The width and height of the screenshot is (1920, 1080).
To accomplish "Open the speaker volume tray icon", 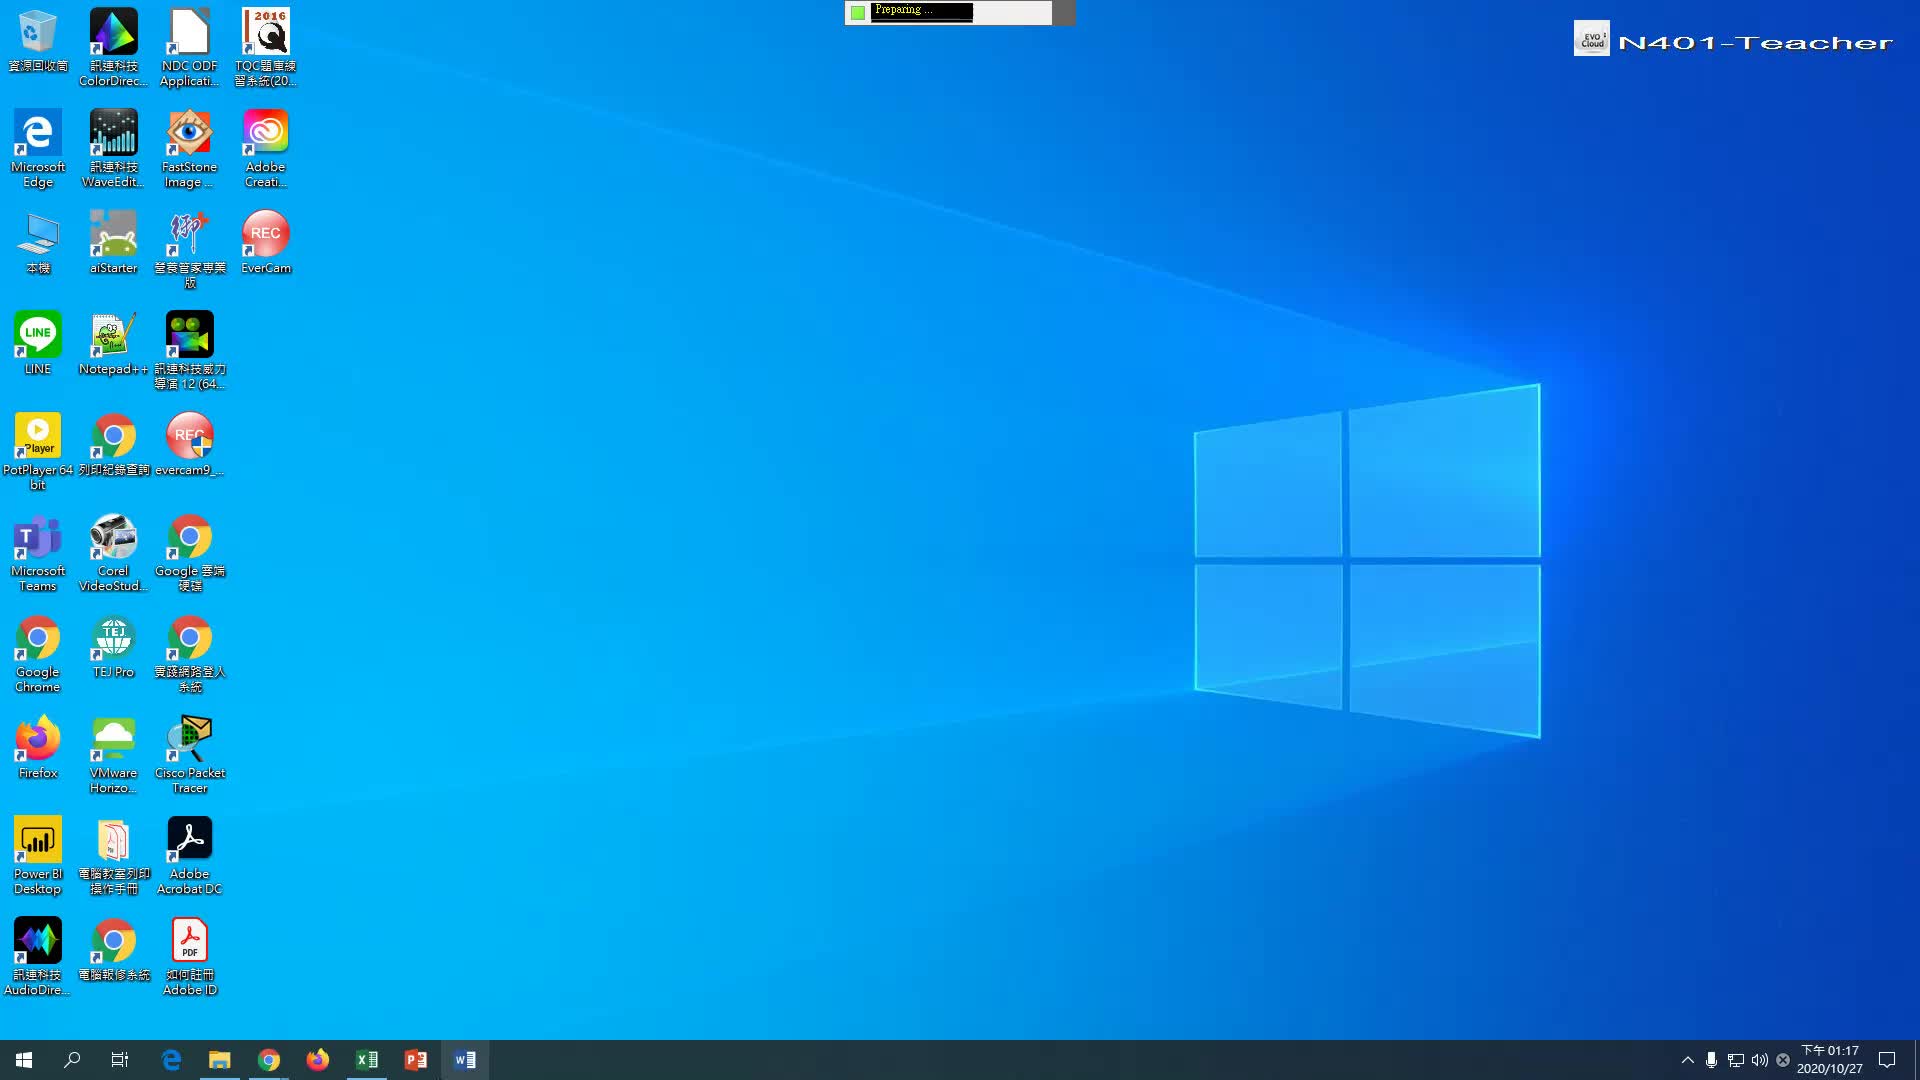I will tap(1759, 1060).
